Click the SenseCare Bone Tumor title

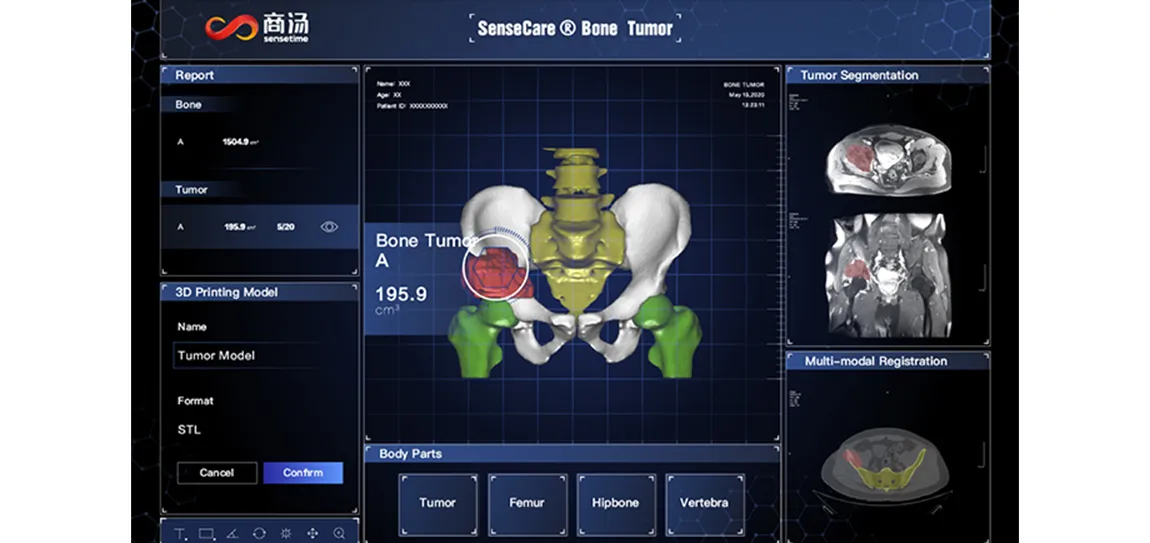point(575,29)
